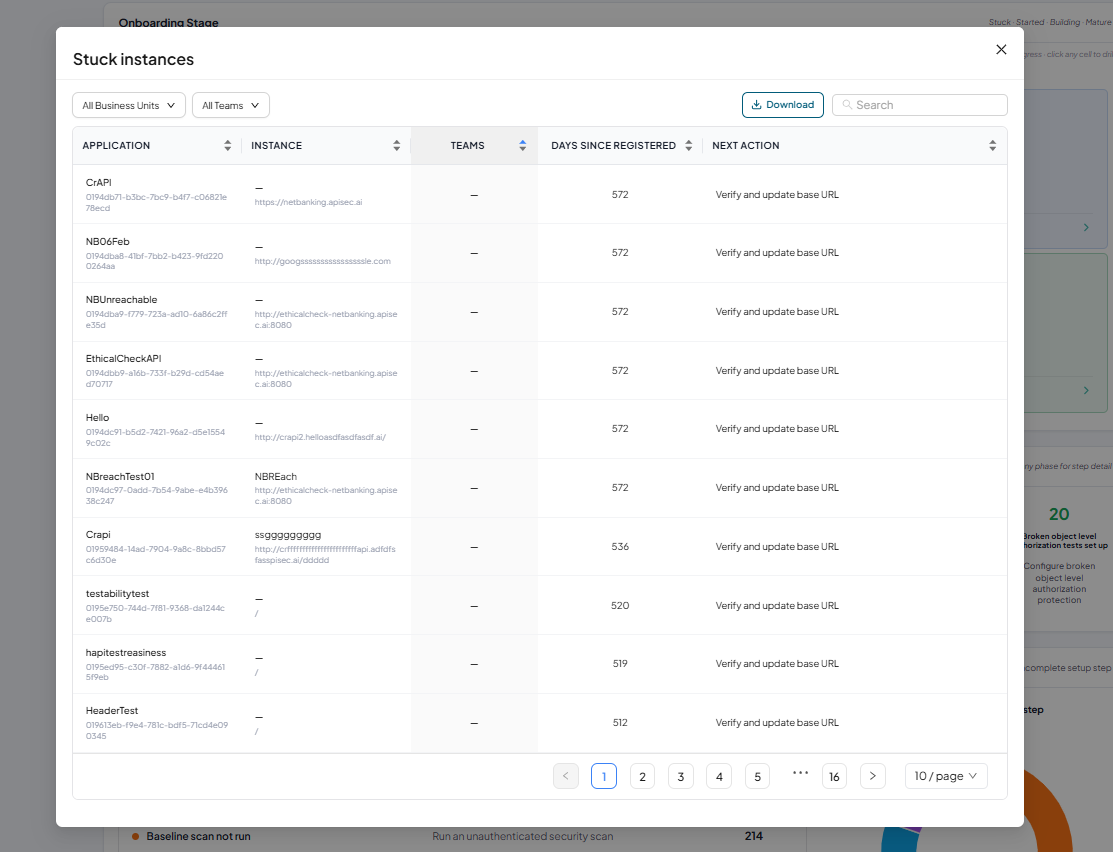The height and width of the screenshot is (852, 1113).
Task: Close the Stuck instances dialog
Action: tap(1001, 49)
